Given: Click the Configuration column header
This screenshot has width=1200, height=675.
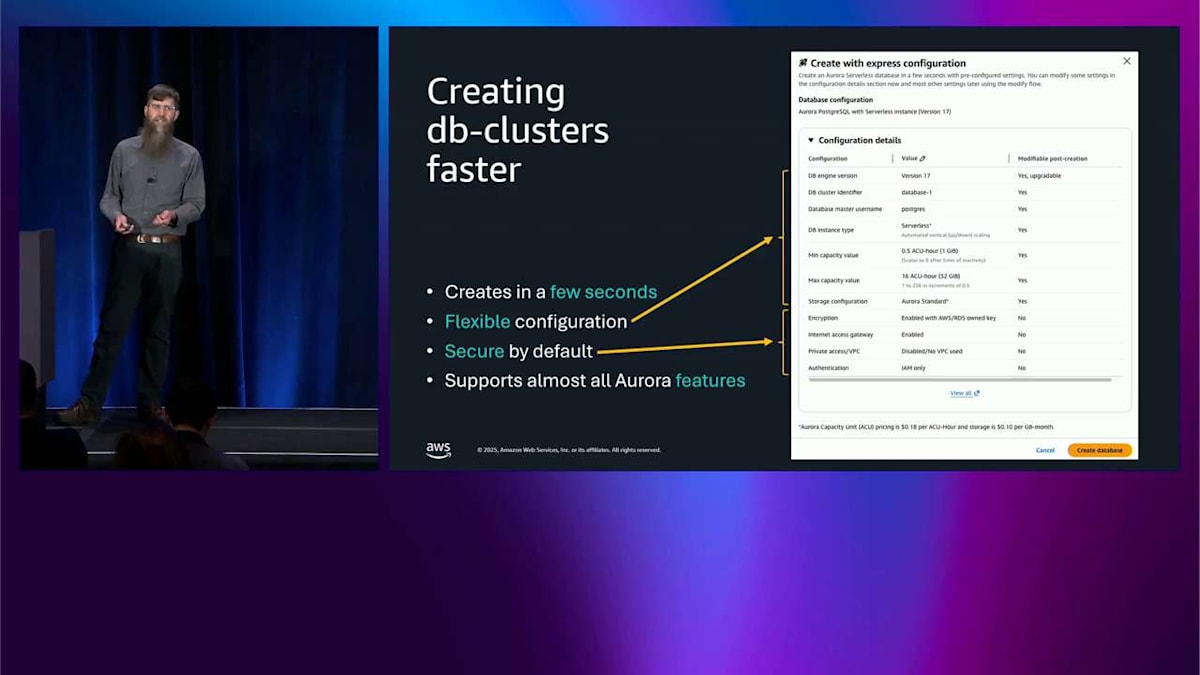Looking at the screenshot, I should point(828,158).
